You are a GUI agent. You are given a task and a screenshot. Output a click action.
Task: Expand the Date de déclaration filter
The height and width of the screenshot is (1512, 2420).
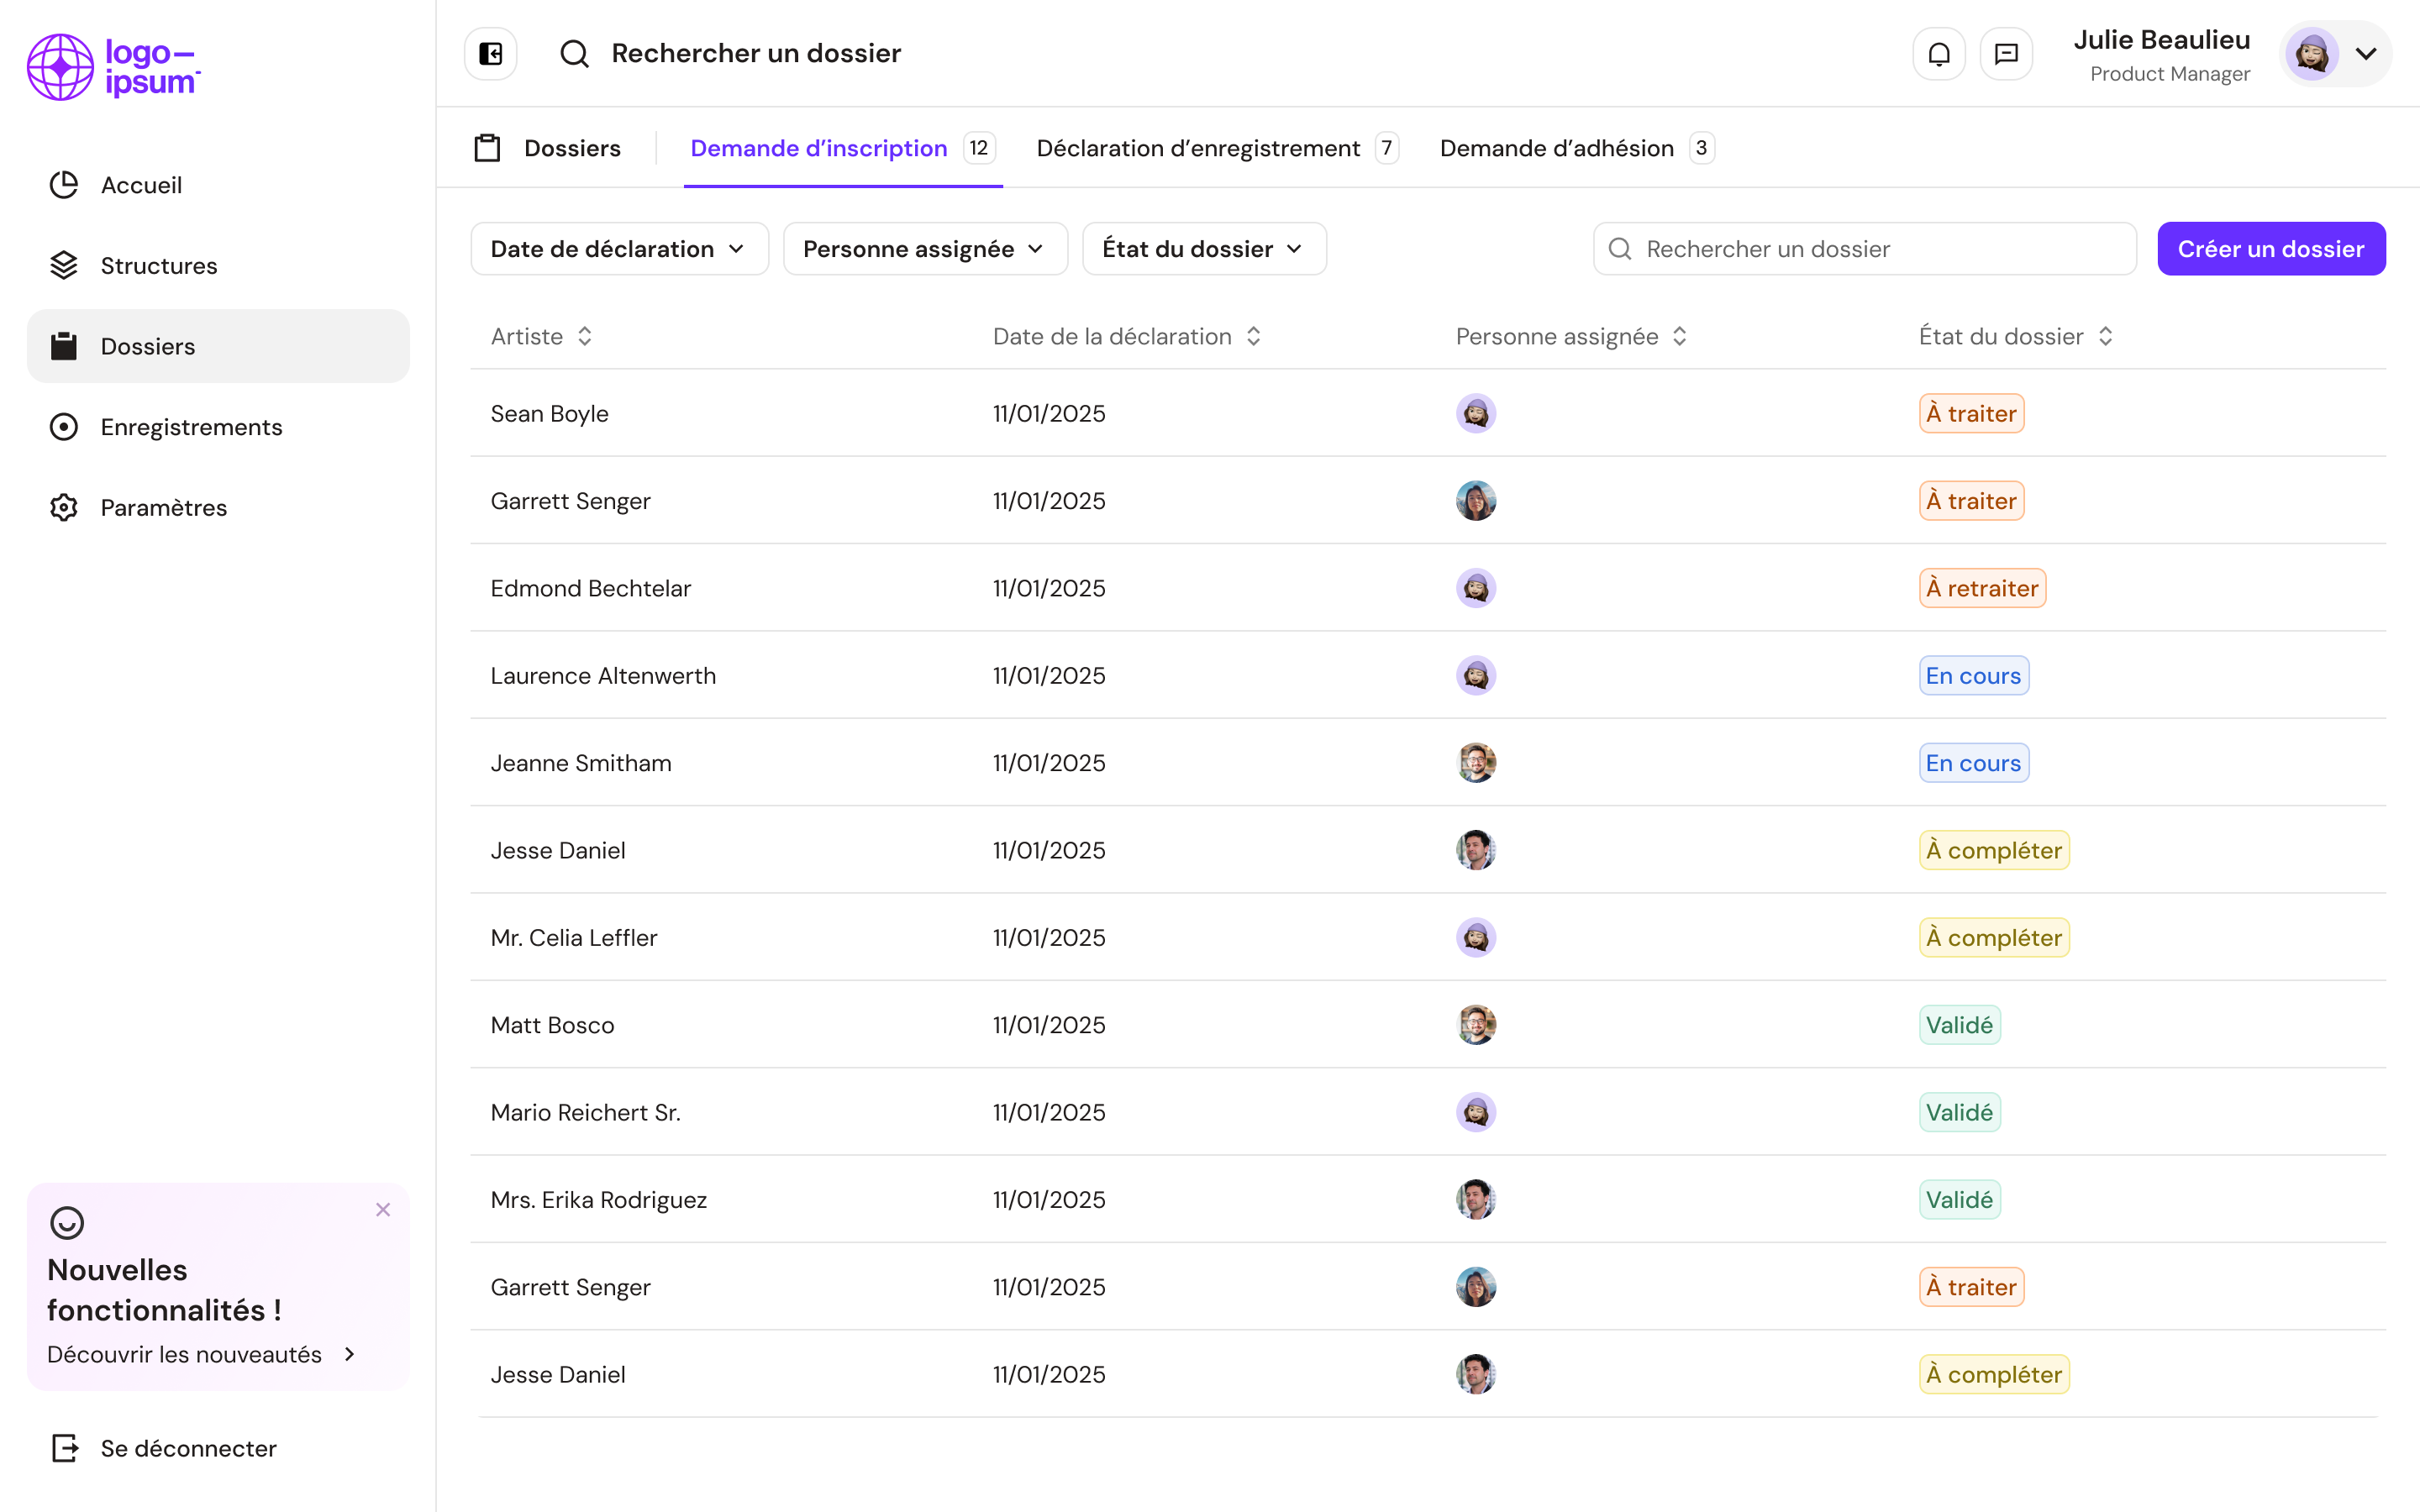coord(619,249)
